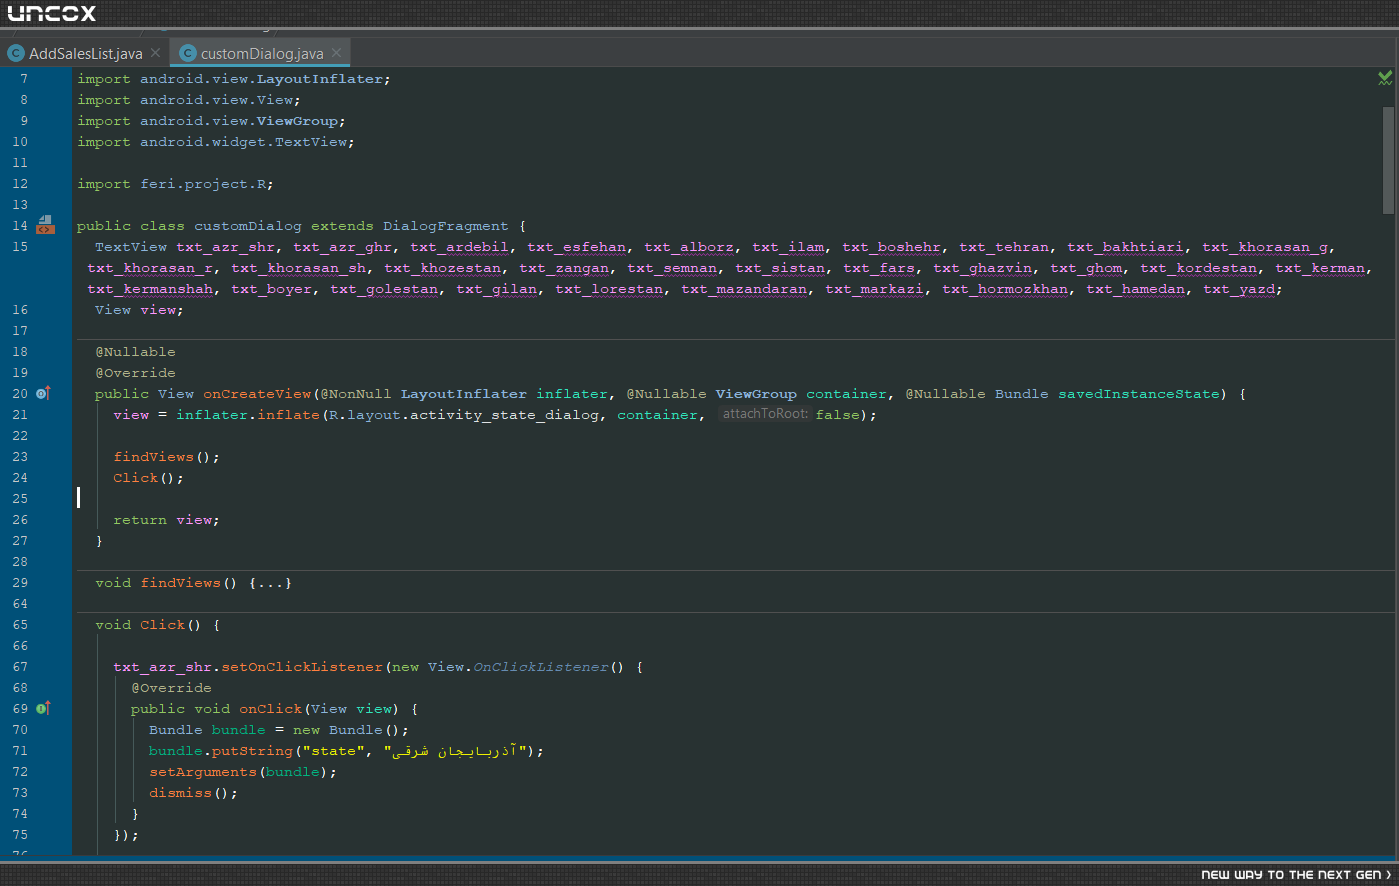
Task: Click the Java class icon on customDialog.java tab
Action: click(187, 53)
